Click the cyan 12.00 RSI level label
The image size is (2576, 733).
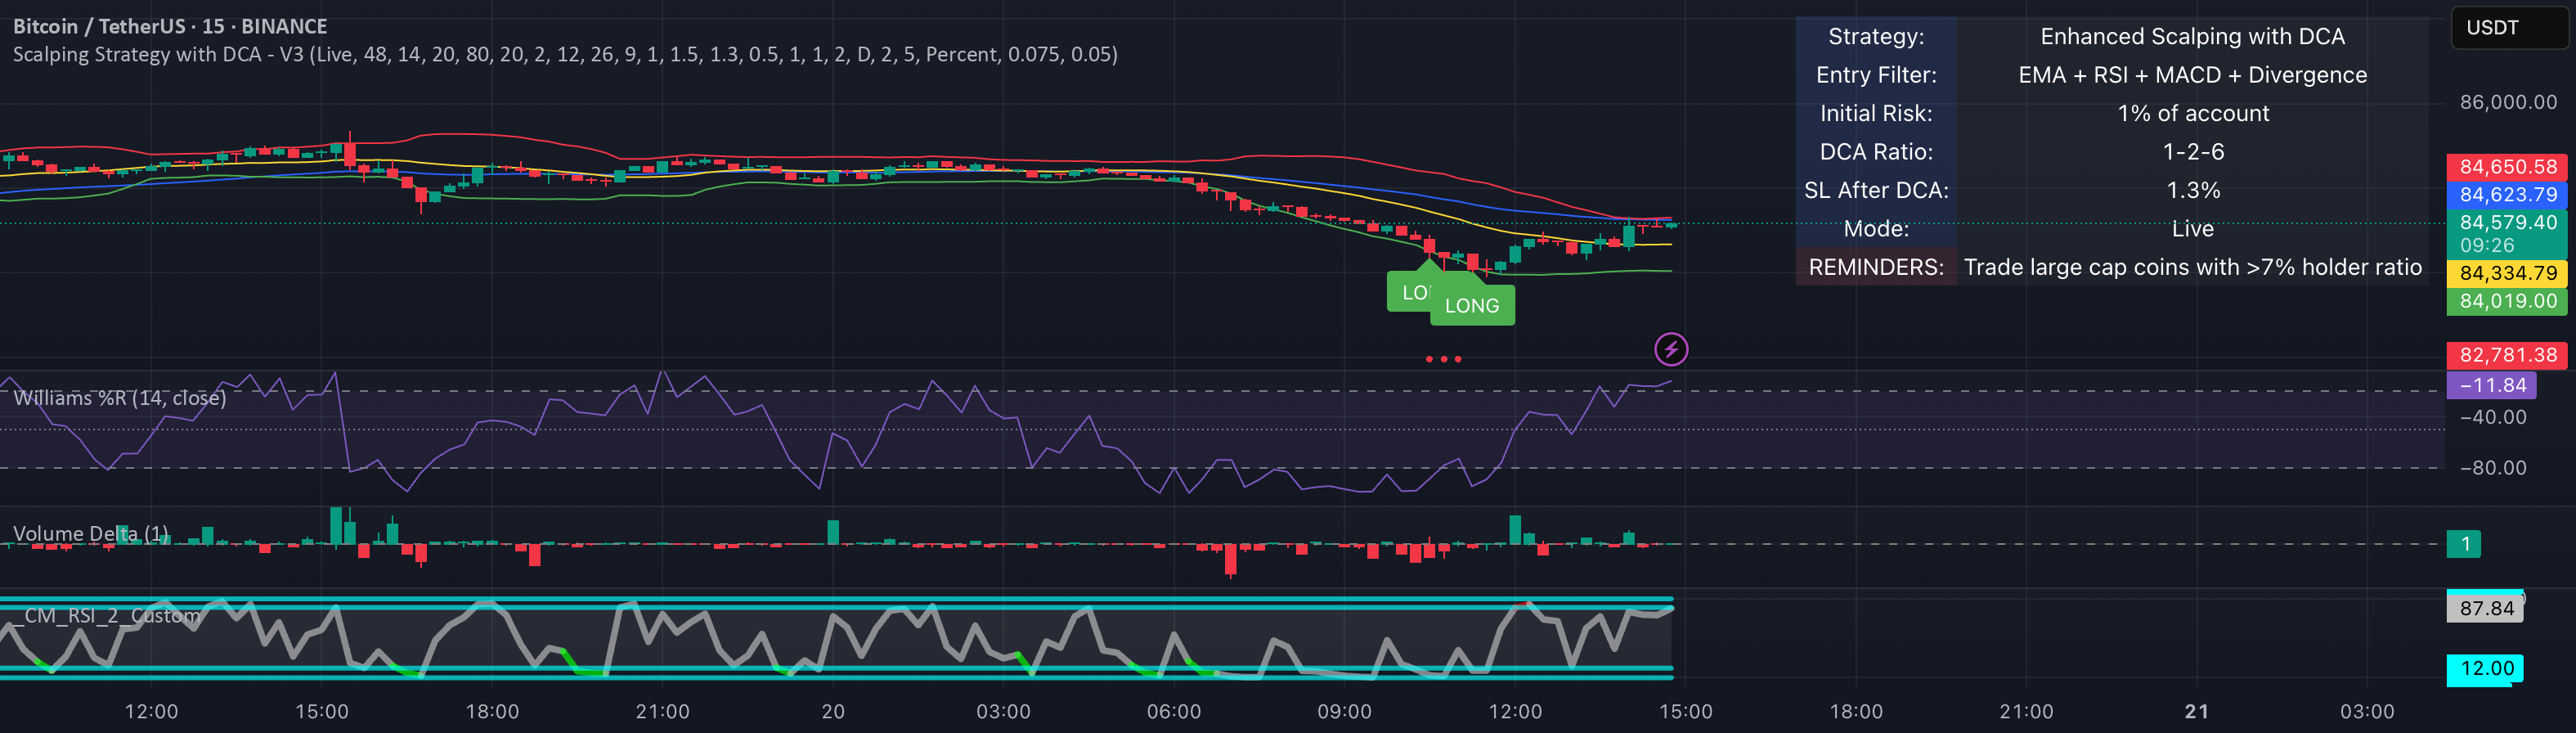[2485, 668]
